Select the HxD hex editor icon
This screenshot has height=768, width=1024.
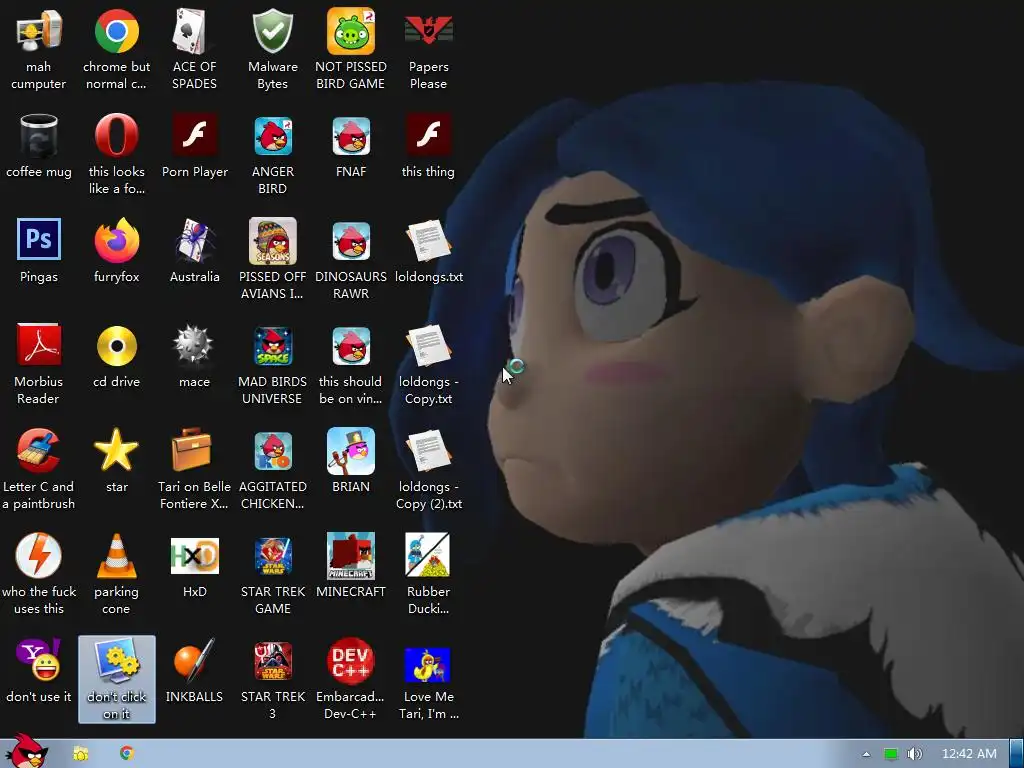194,556
